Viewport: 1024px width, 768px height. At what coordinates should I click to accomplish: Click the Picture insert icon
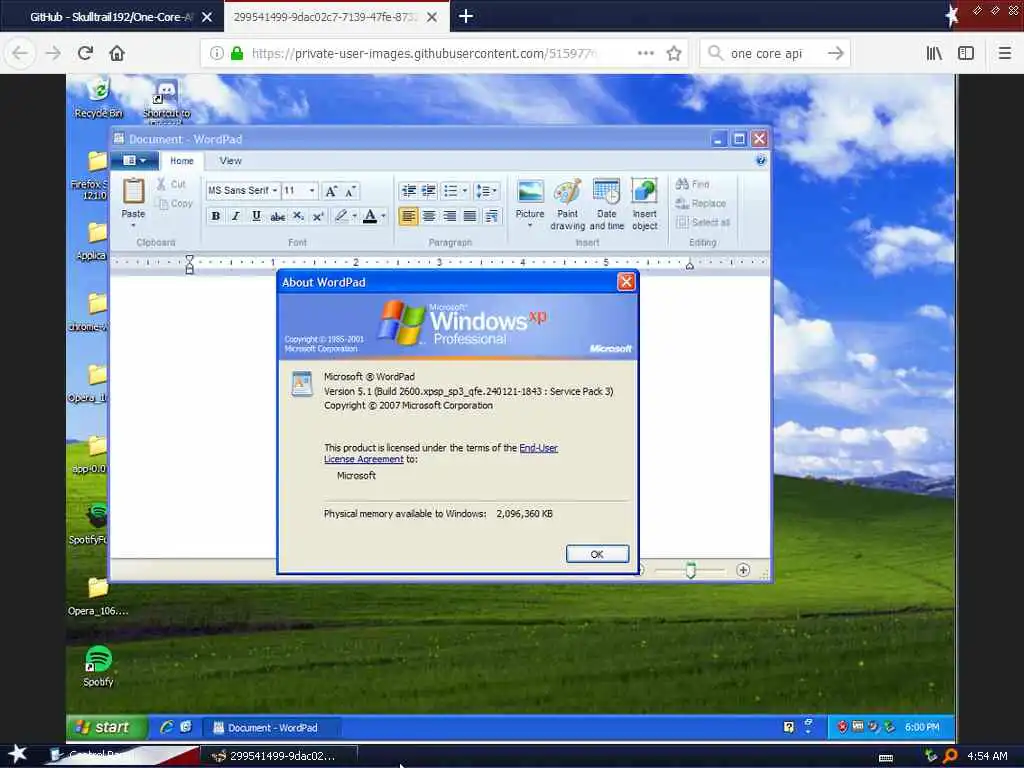[530, 192]
